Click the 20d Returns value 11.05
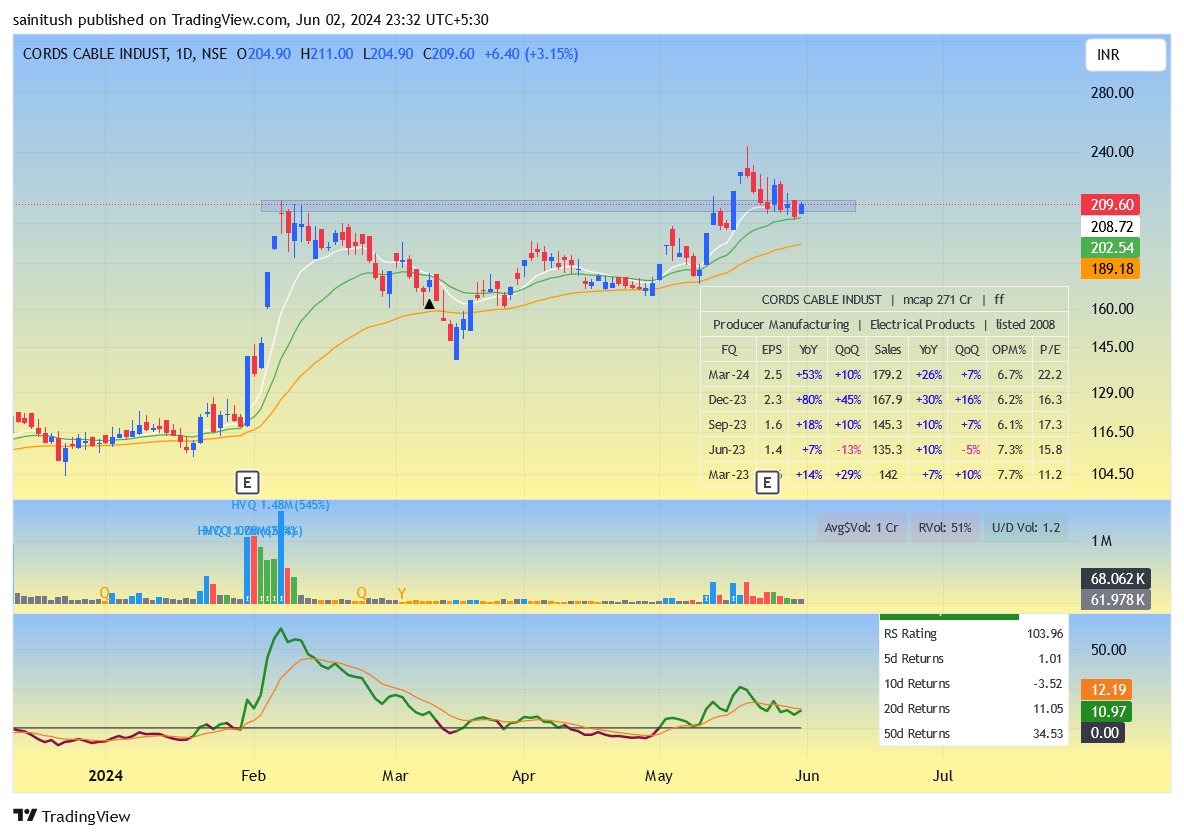The width and height of the screenshot is (1184, 837). pyautogui.click(x=1048, y=708)
